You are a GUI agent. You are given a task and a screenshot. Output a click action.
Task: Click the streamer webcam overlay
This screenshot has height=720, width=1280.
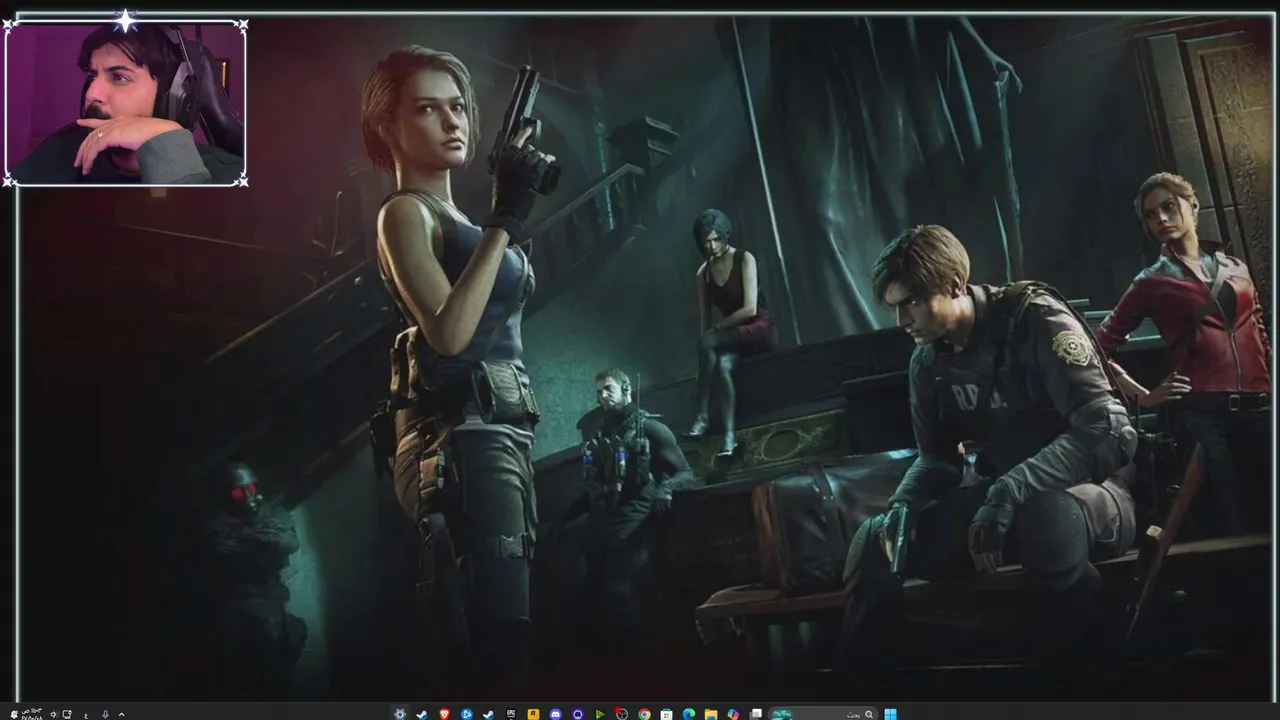tap(125, 103)
